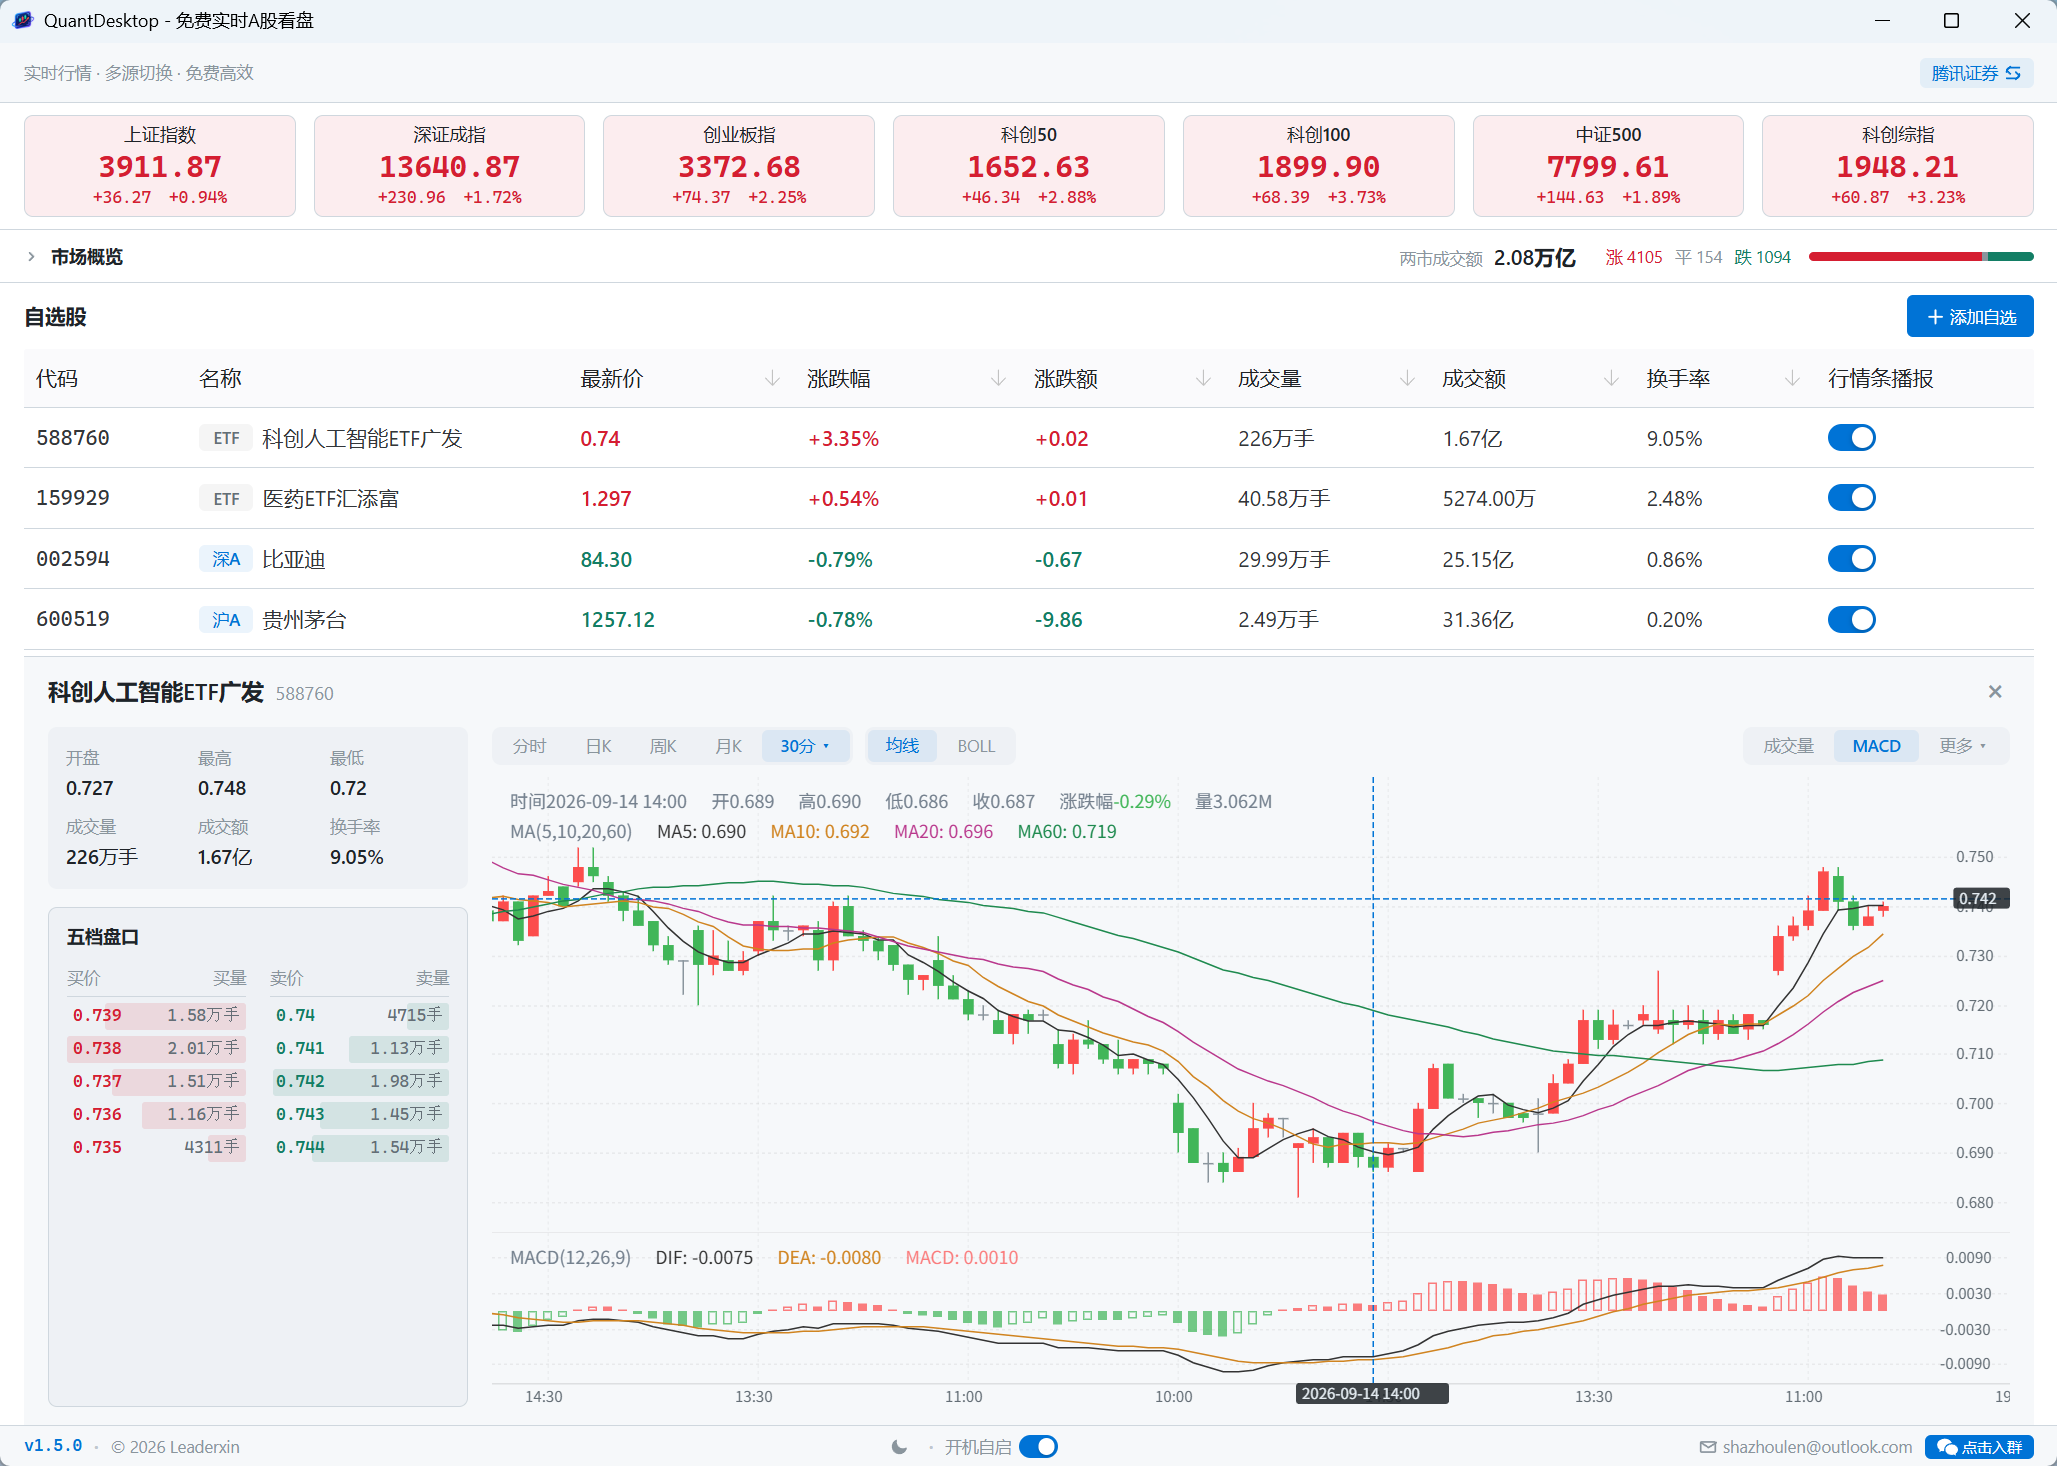Viewport: 2057px width, 1466px height.
Task: Click the 腾讯证券 data source button
Action: [x=1976, y=73]
